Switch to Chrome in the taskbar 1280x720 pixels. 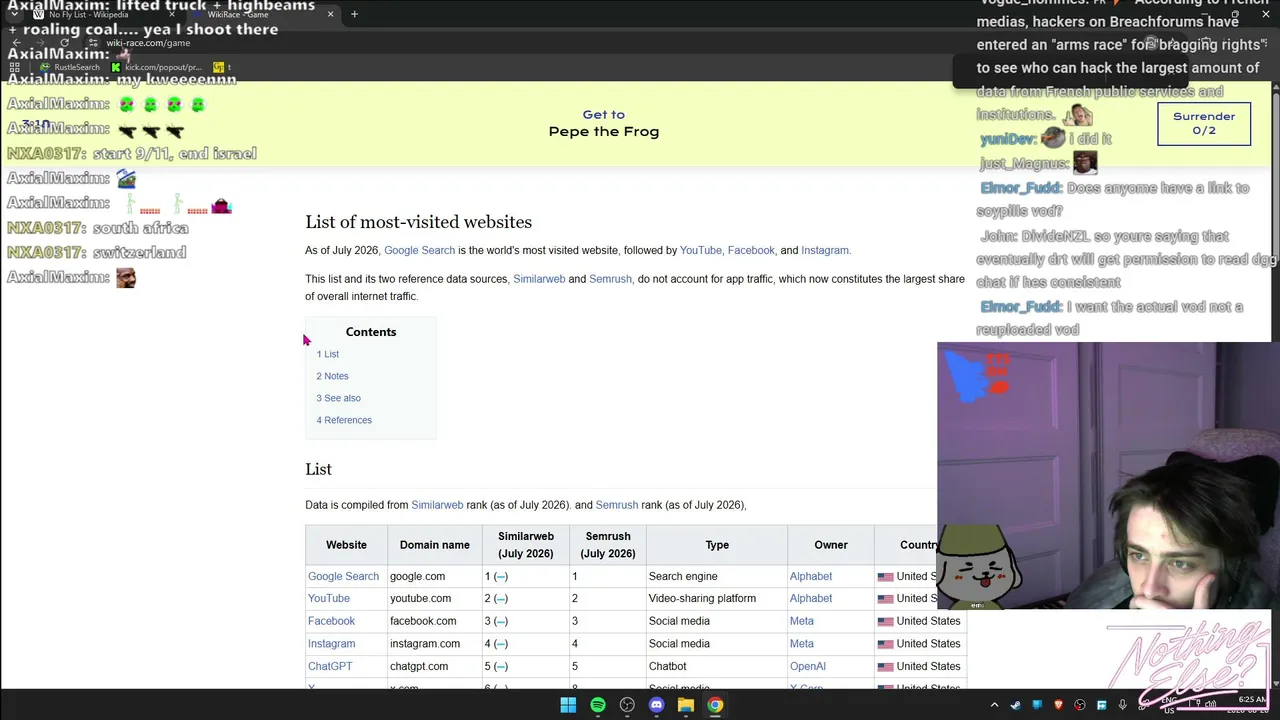[x=715, y=705]
